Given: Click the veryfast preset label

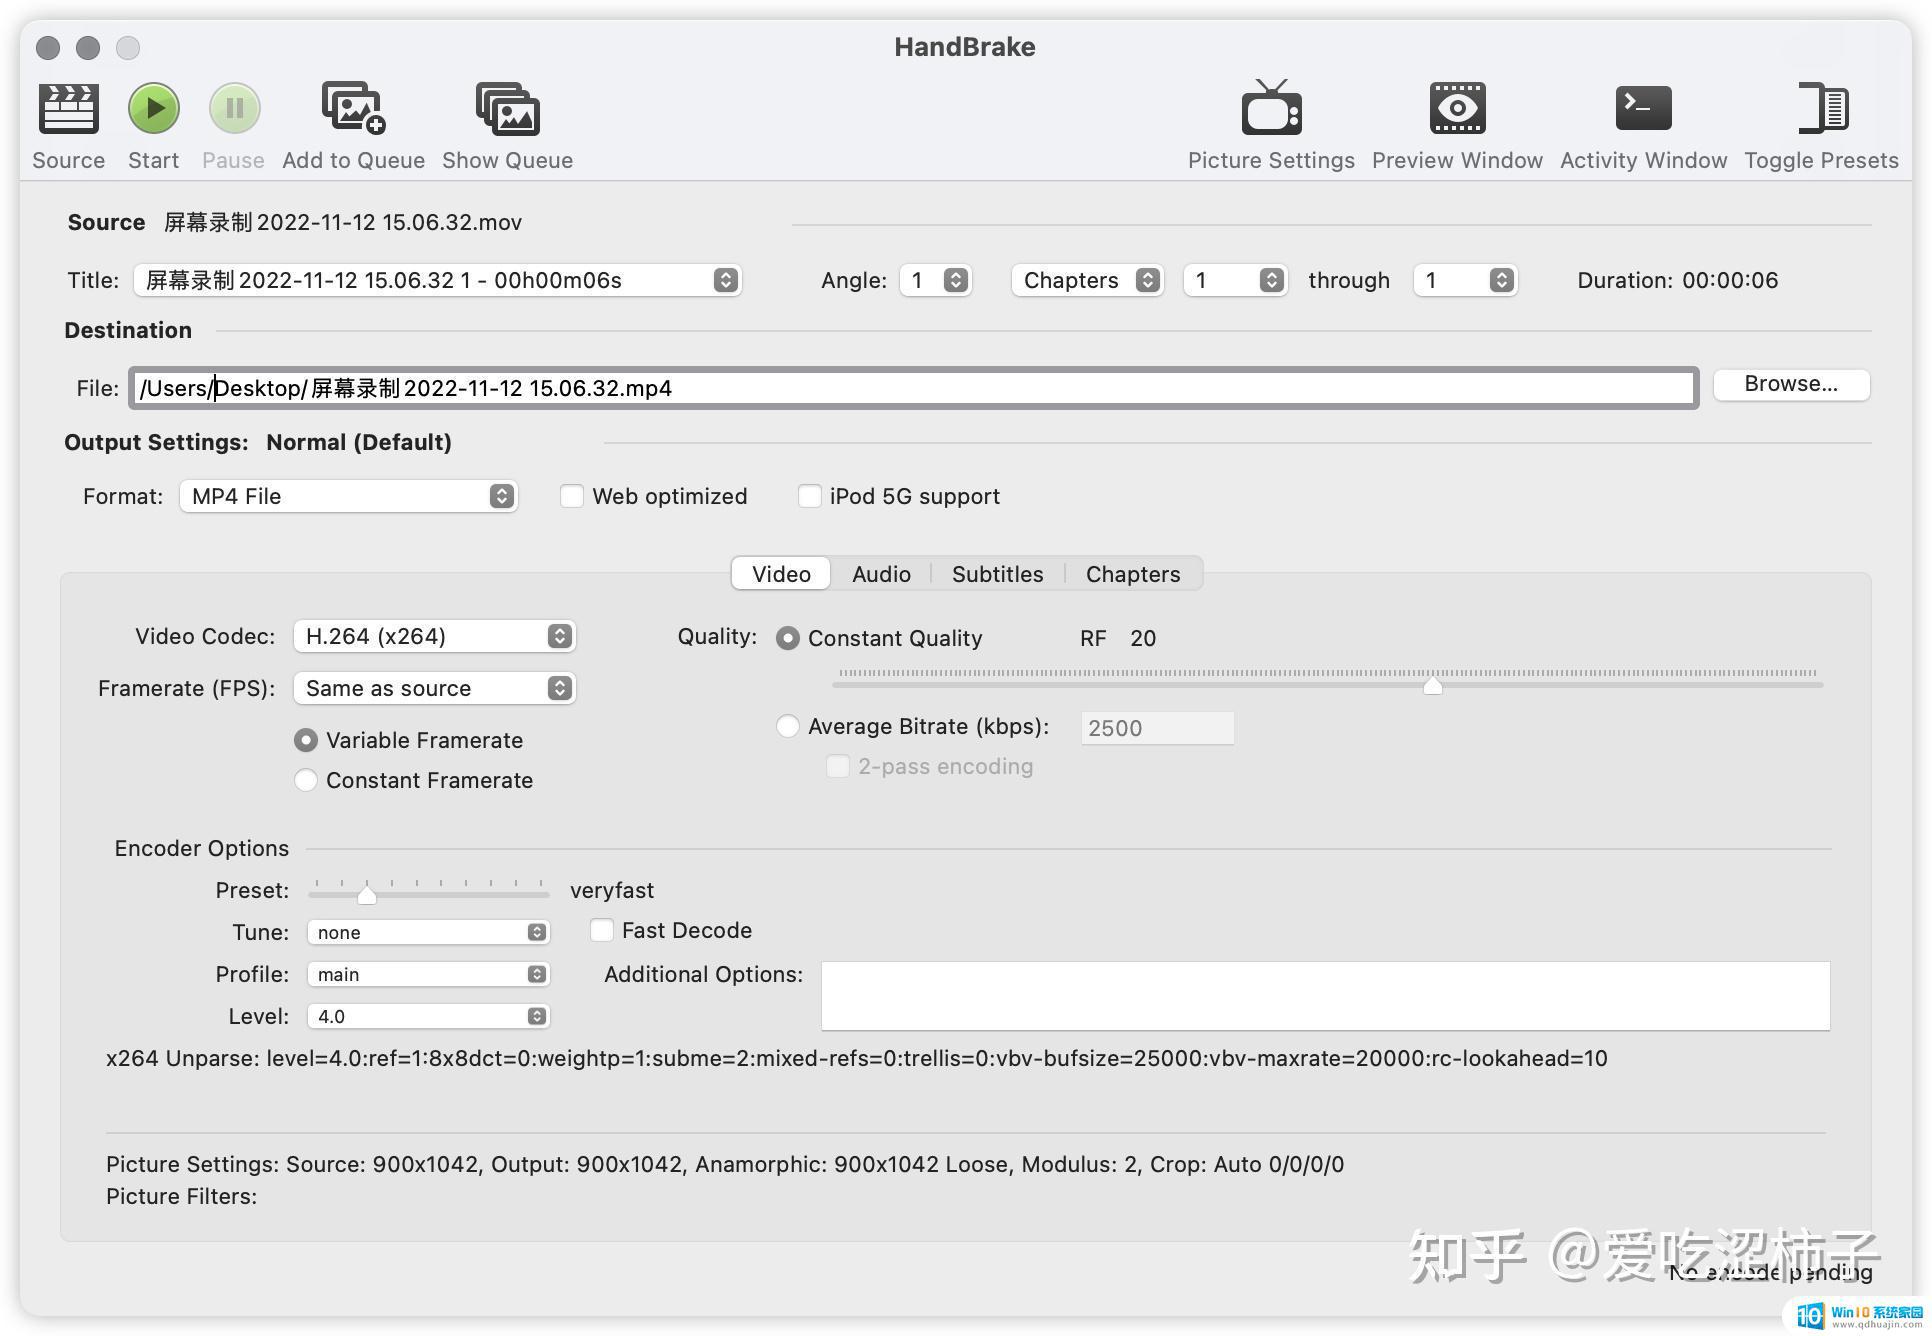Looking at the screenshot, I should pos(612,890).
